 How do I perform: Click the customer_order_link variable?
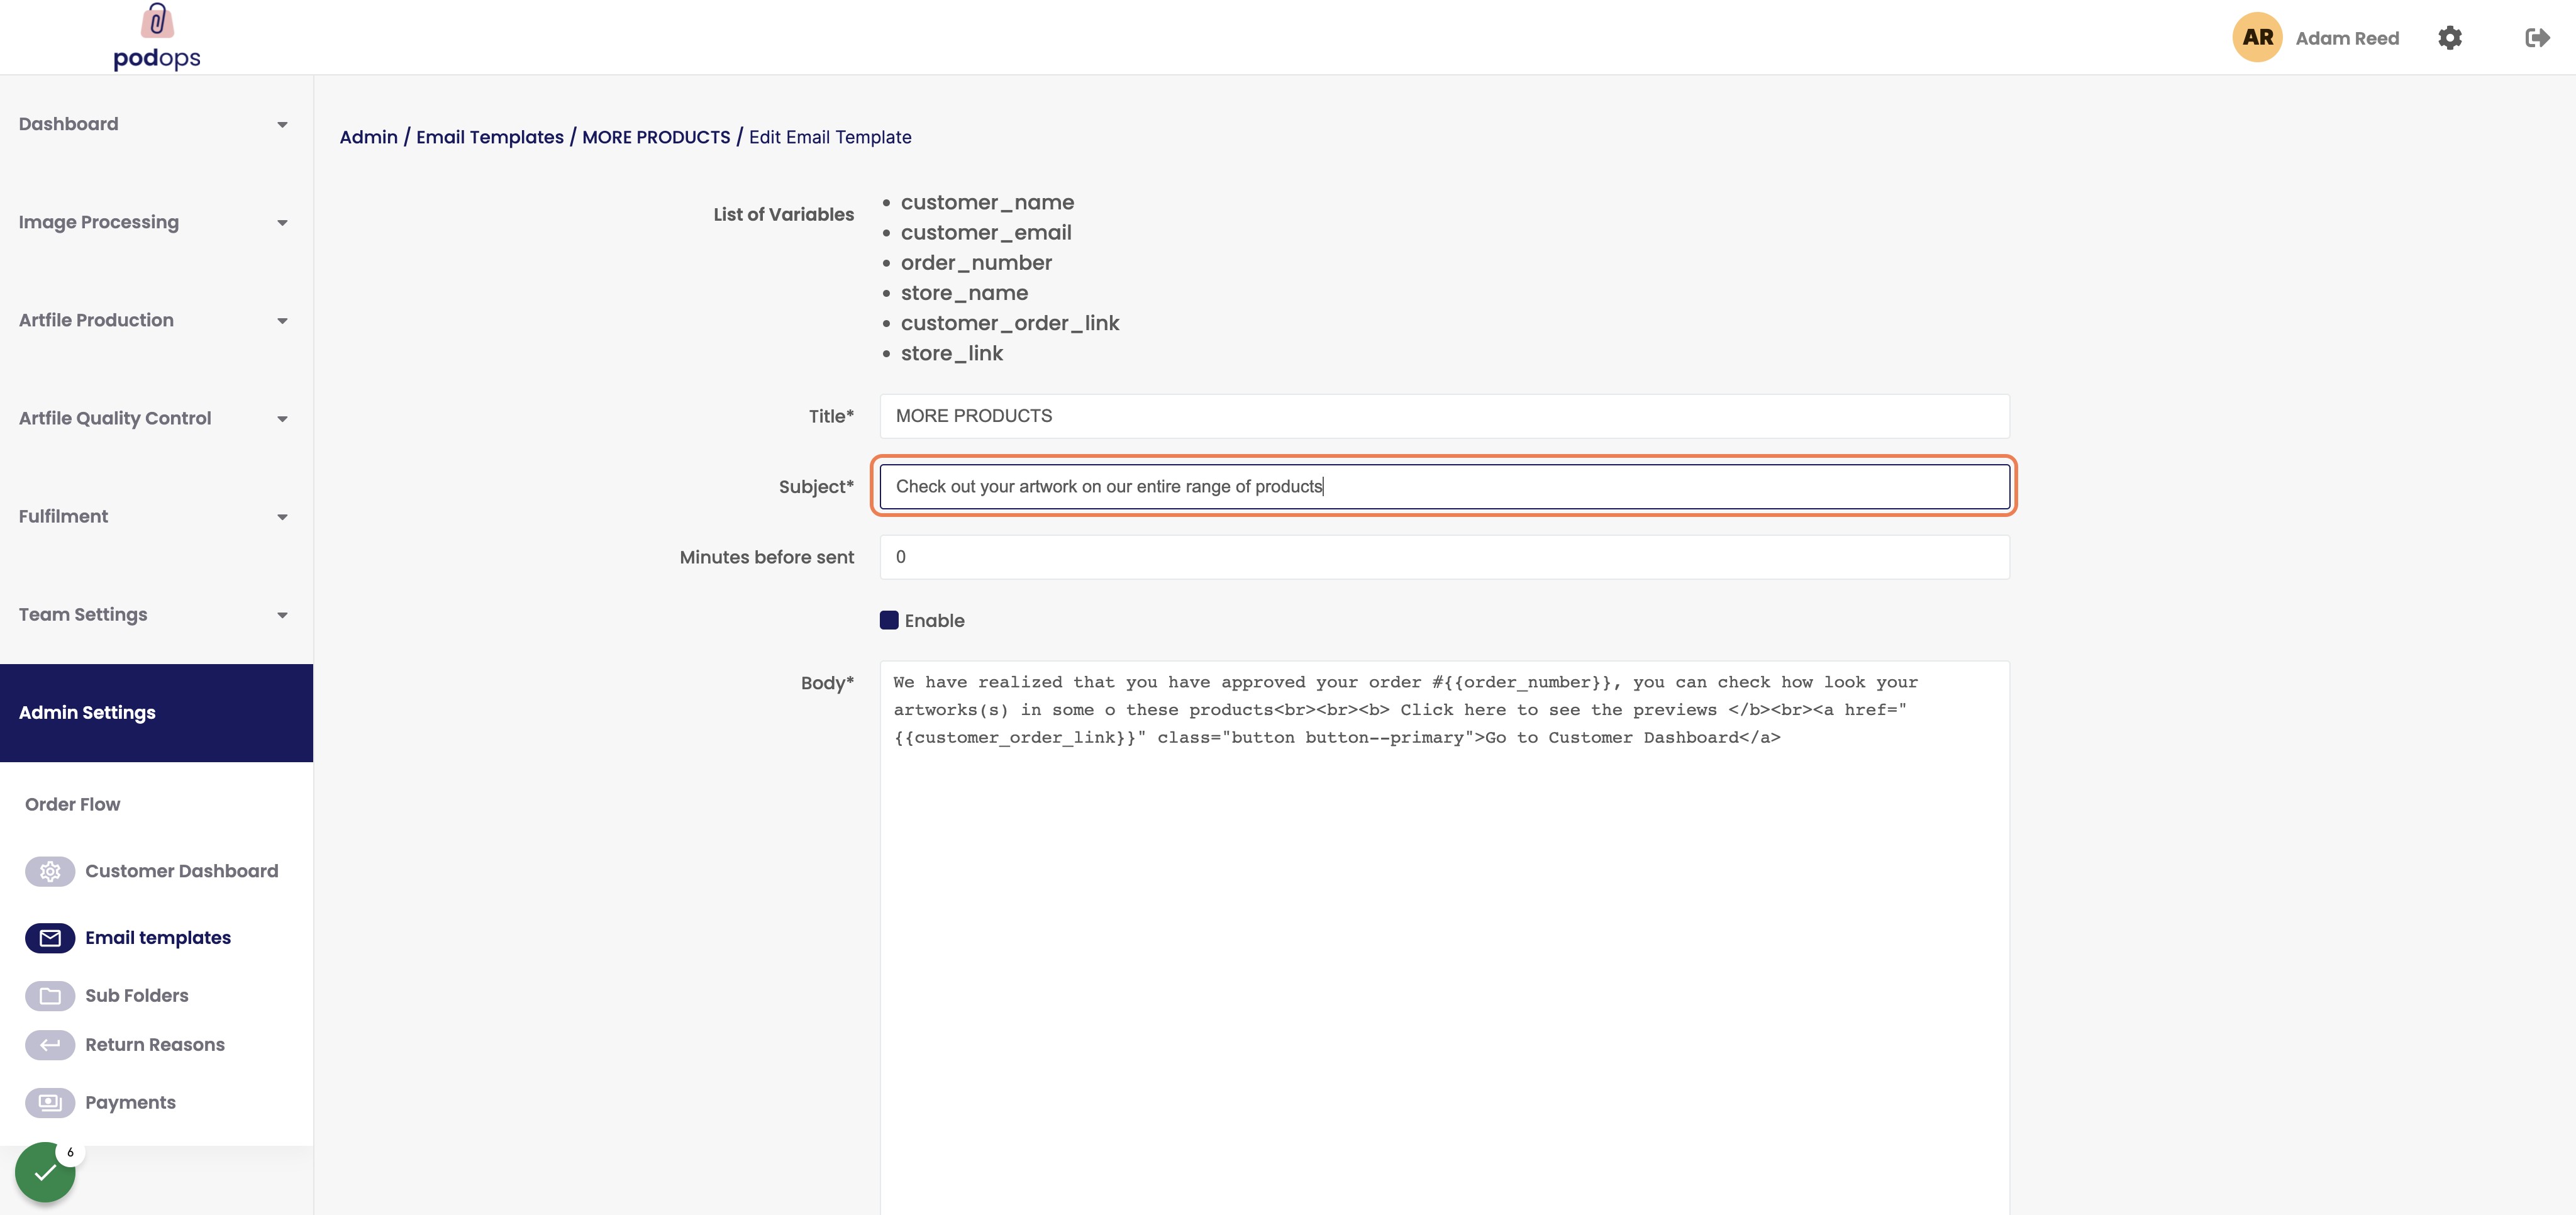coord(1010,323)
